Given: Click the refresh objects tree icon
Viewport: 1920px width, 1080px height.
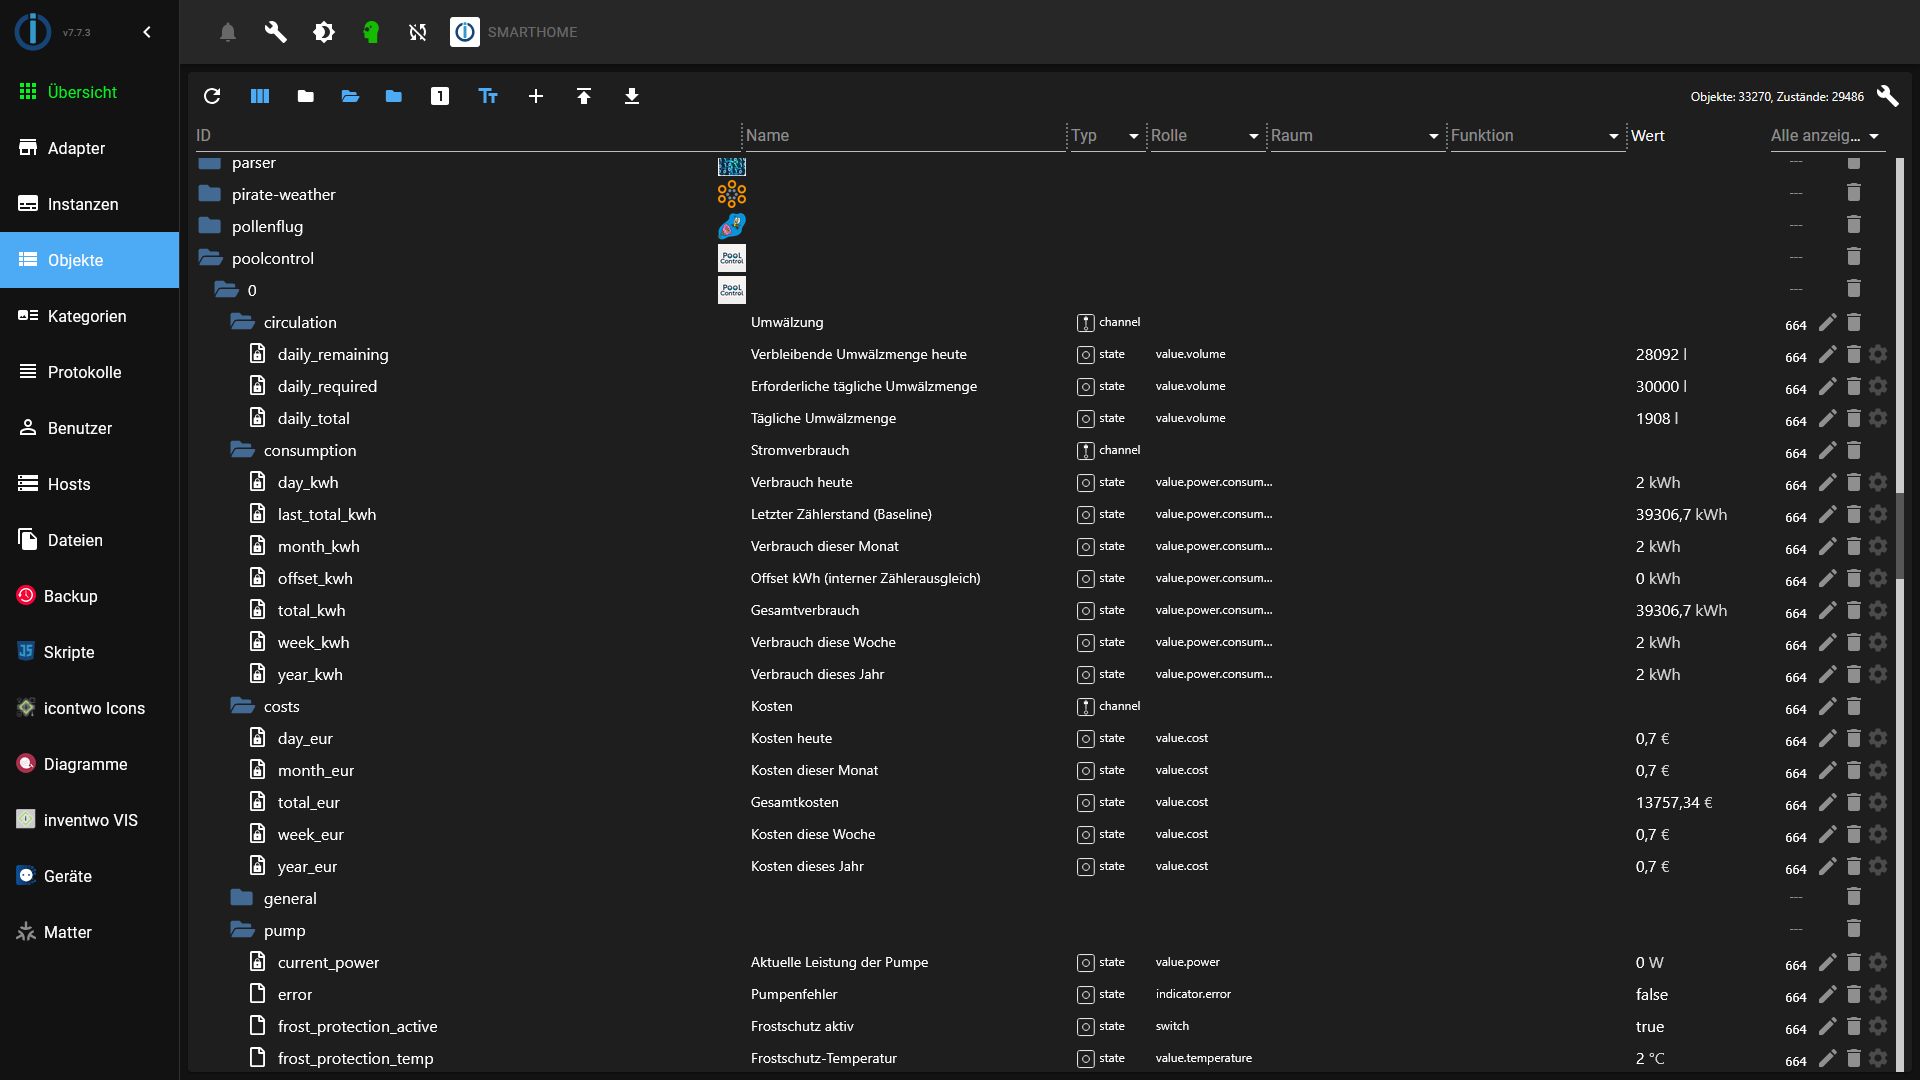Looking at the screenshot, I should (x=212, y=96).
